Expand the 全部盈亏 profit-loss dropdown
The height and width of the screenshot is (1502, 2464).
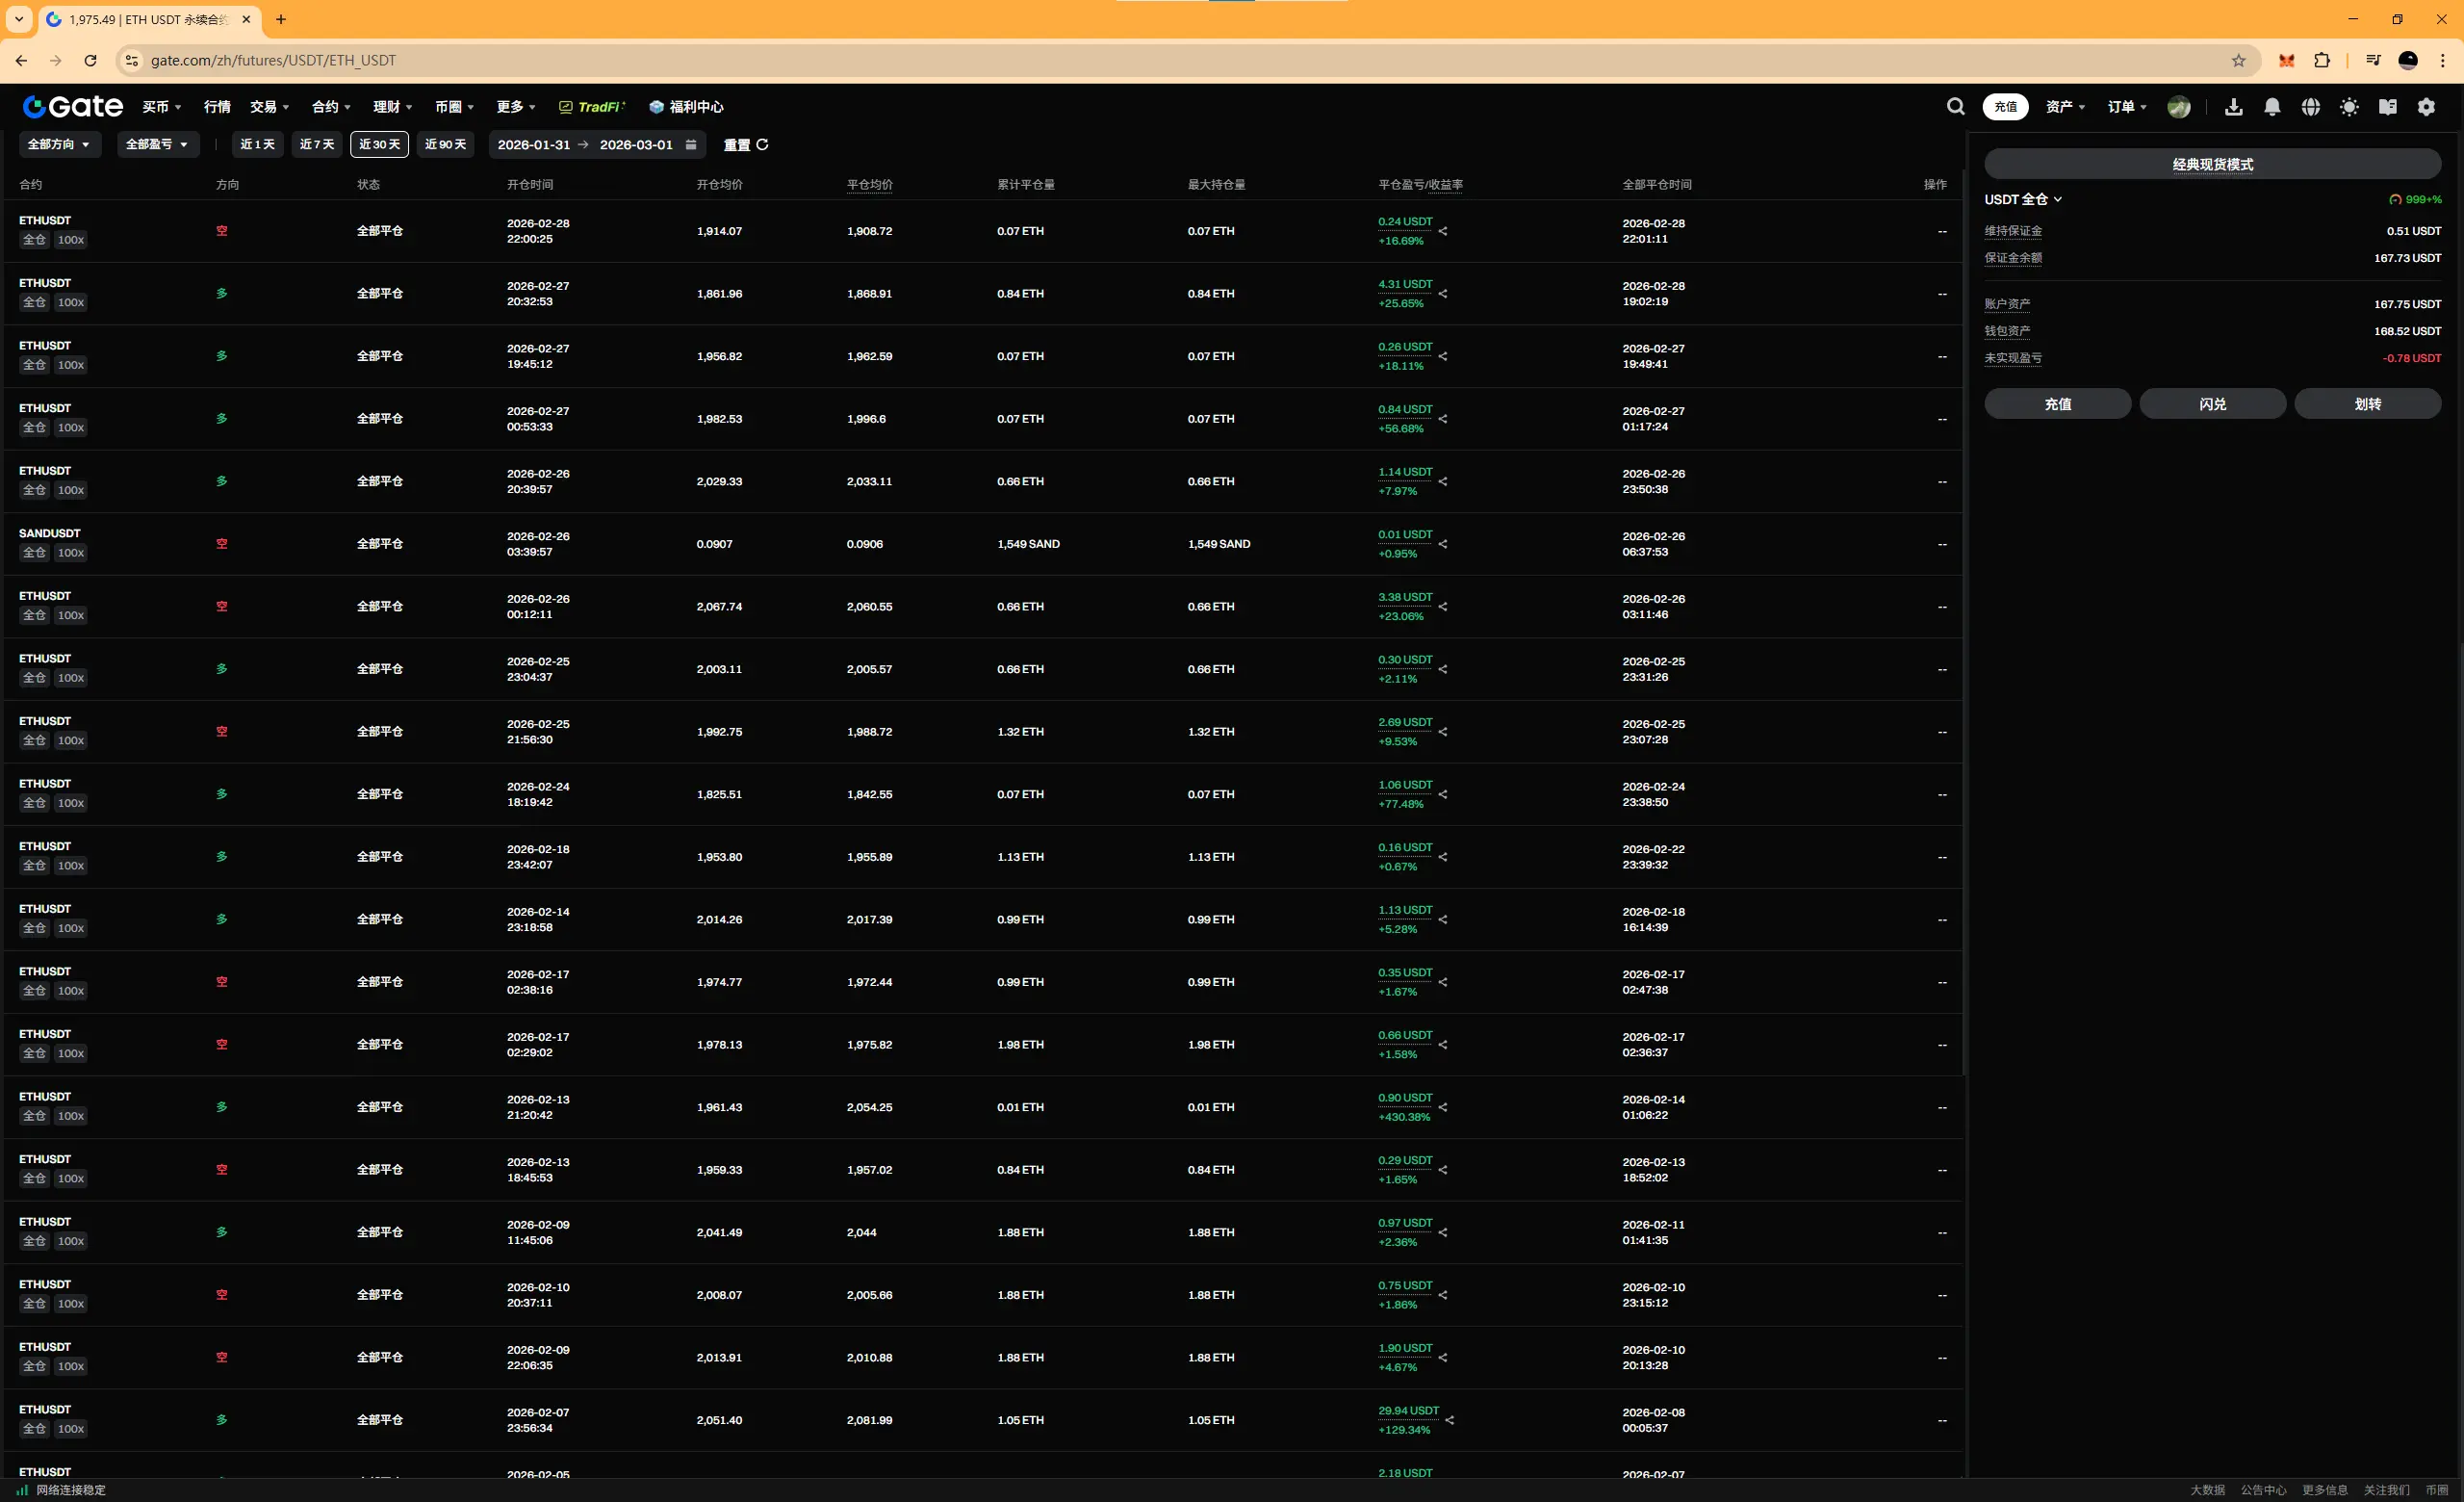[157, 145]
